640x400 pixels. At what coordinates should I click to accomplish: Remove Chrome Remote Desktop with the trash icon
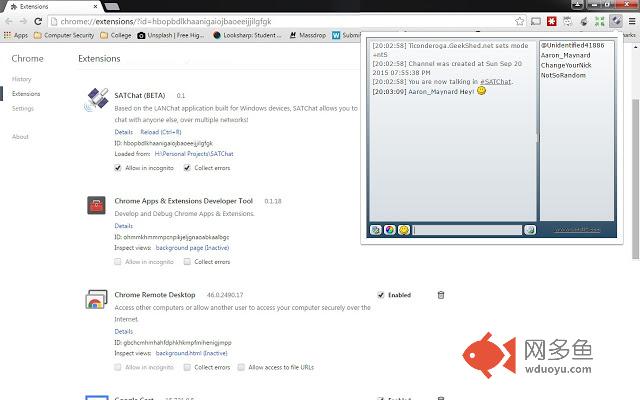click(441, 295)
